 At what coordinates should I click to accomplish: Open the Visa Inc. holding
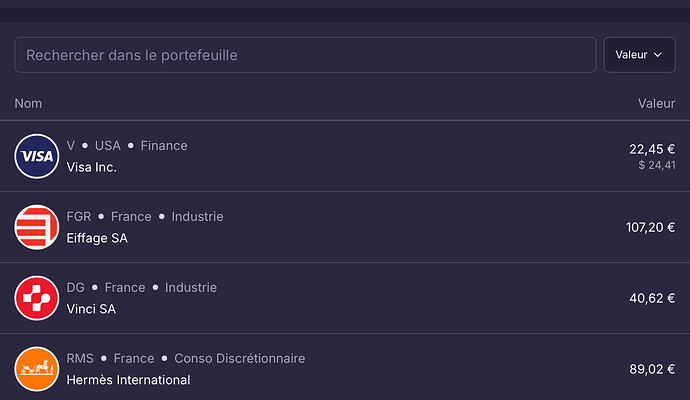[x=345, y=156]
